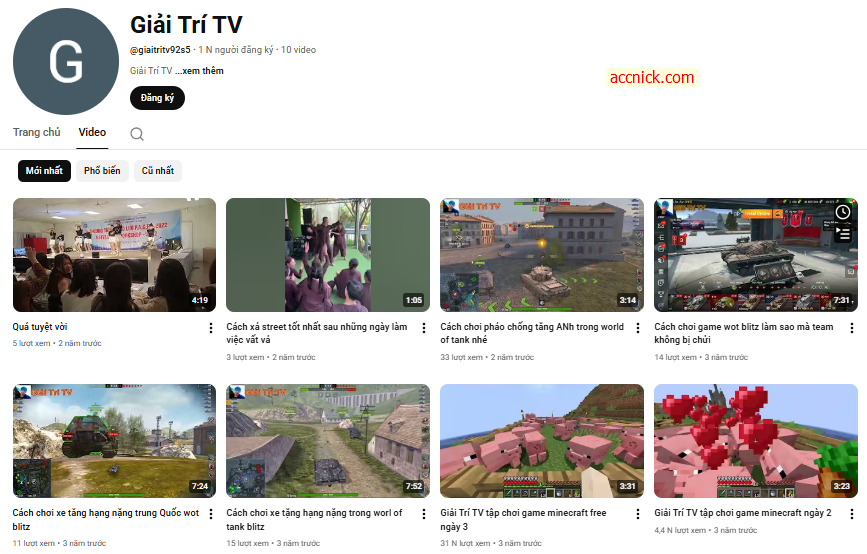
Task: Play the "Quá tuyệt vời" video thumbnail
Action: coord(113,255)
